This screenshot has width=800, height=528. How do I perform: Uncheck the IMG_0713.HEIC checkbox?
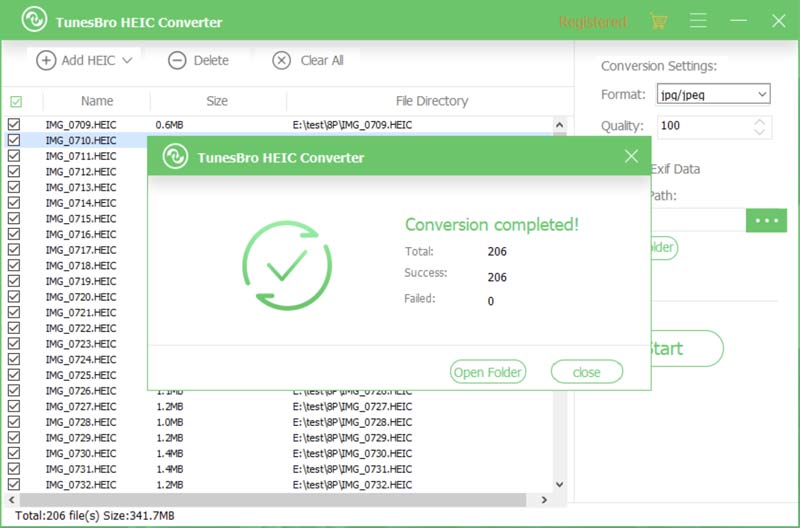point(14,187)
